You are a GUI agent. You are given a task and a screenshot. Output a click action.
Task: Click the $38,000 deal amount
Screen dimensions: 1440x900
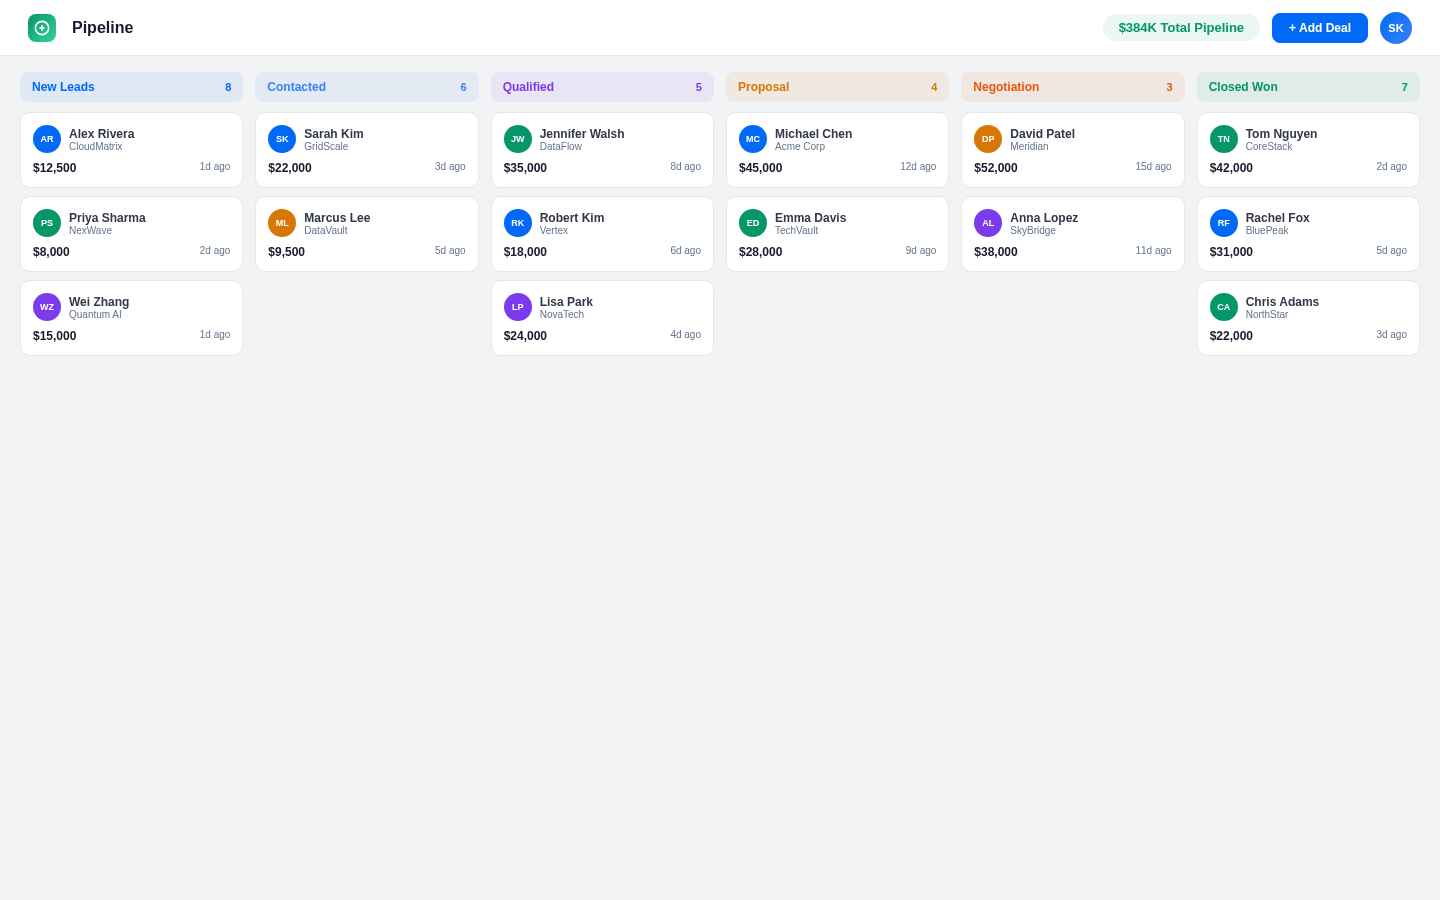tap(995, 252)
